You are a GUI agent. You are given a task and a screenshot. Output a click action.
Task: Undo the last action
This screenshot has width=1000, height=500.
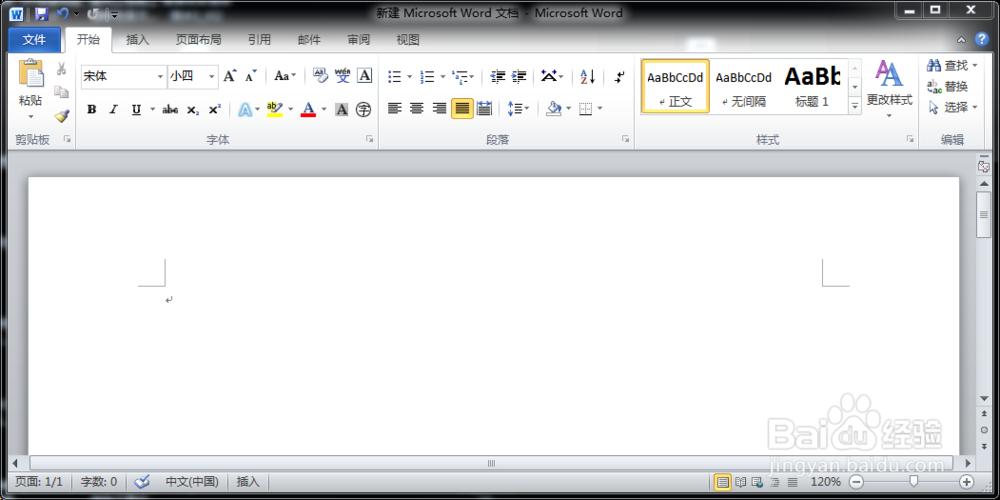(62, 13)
